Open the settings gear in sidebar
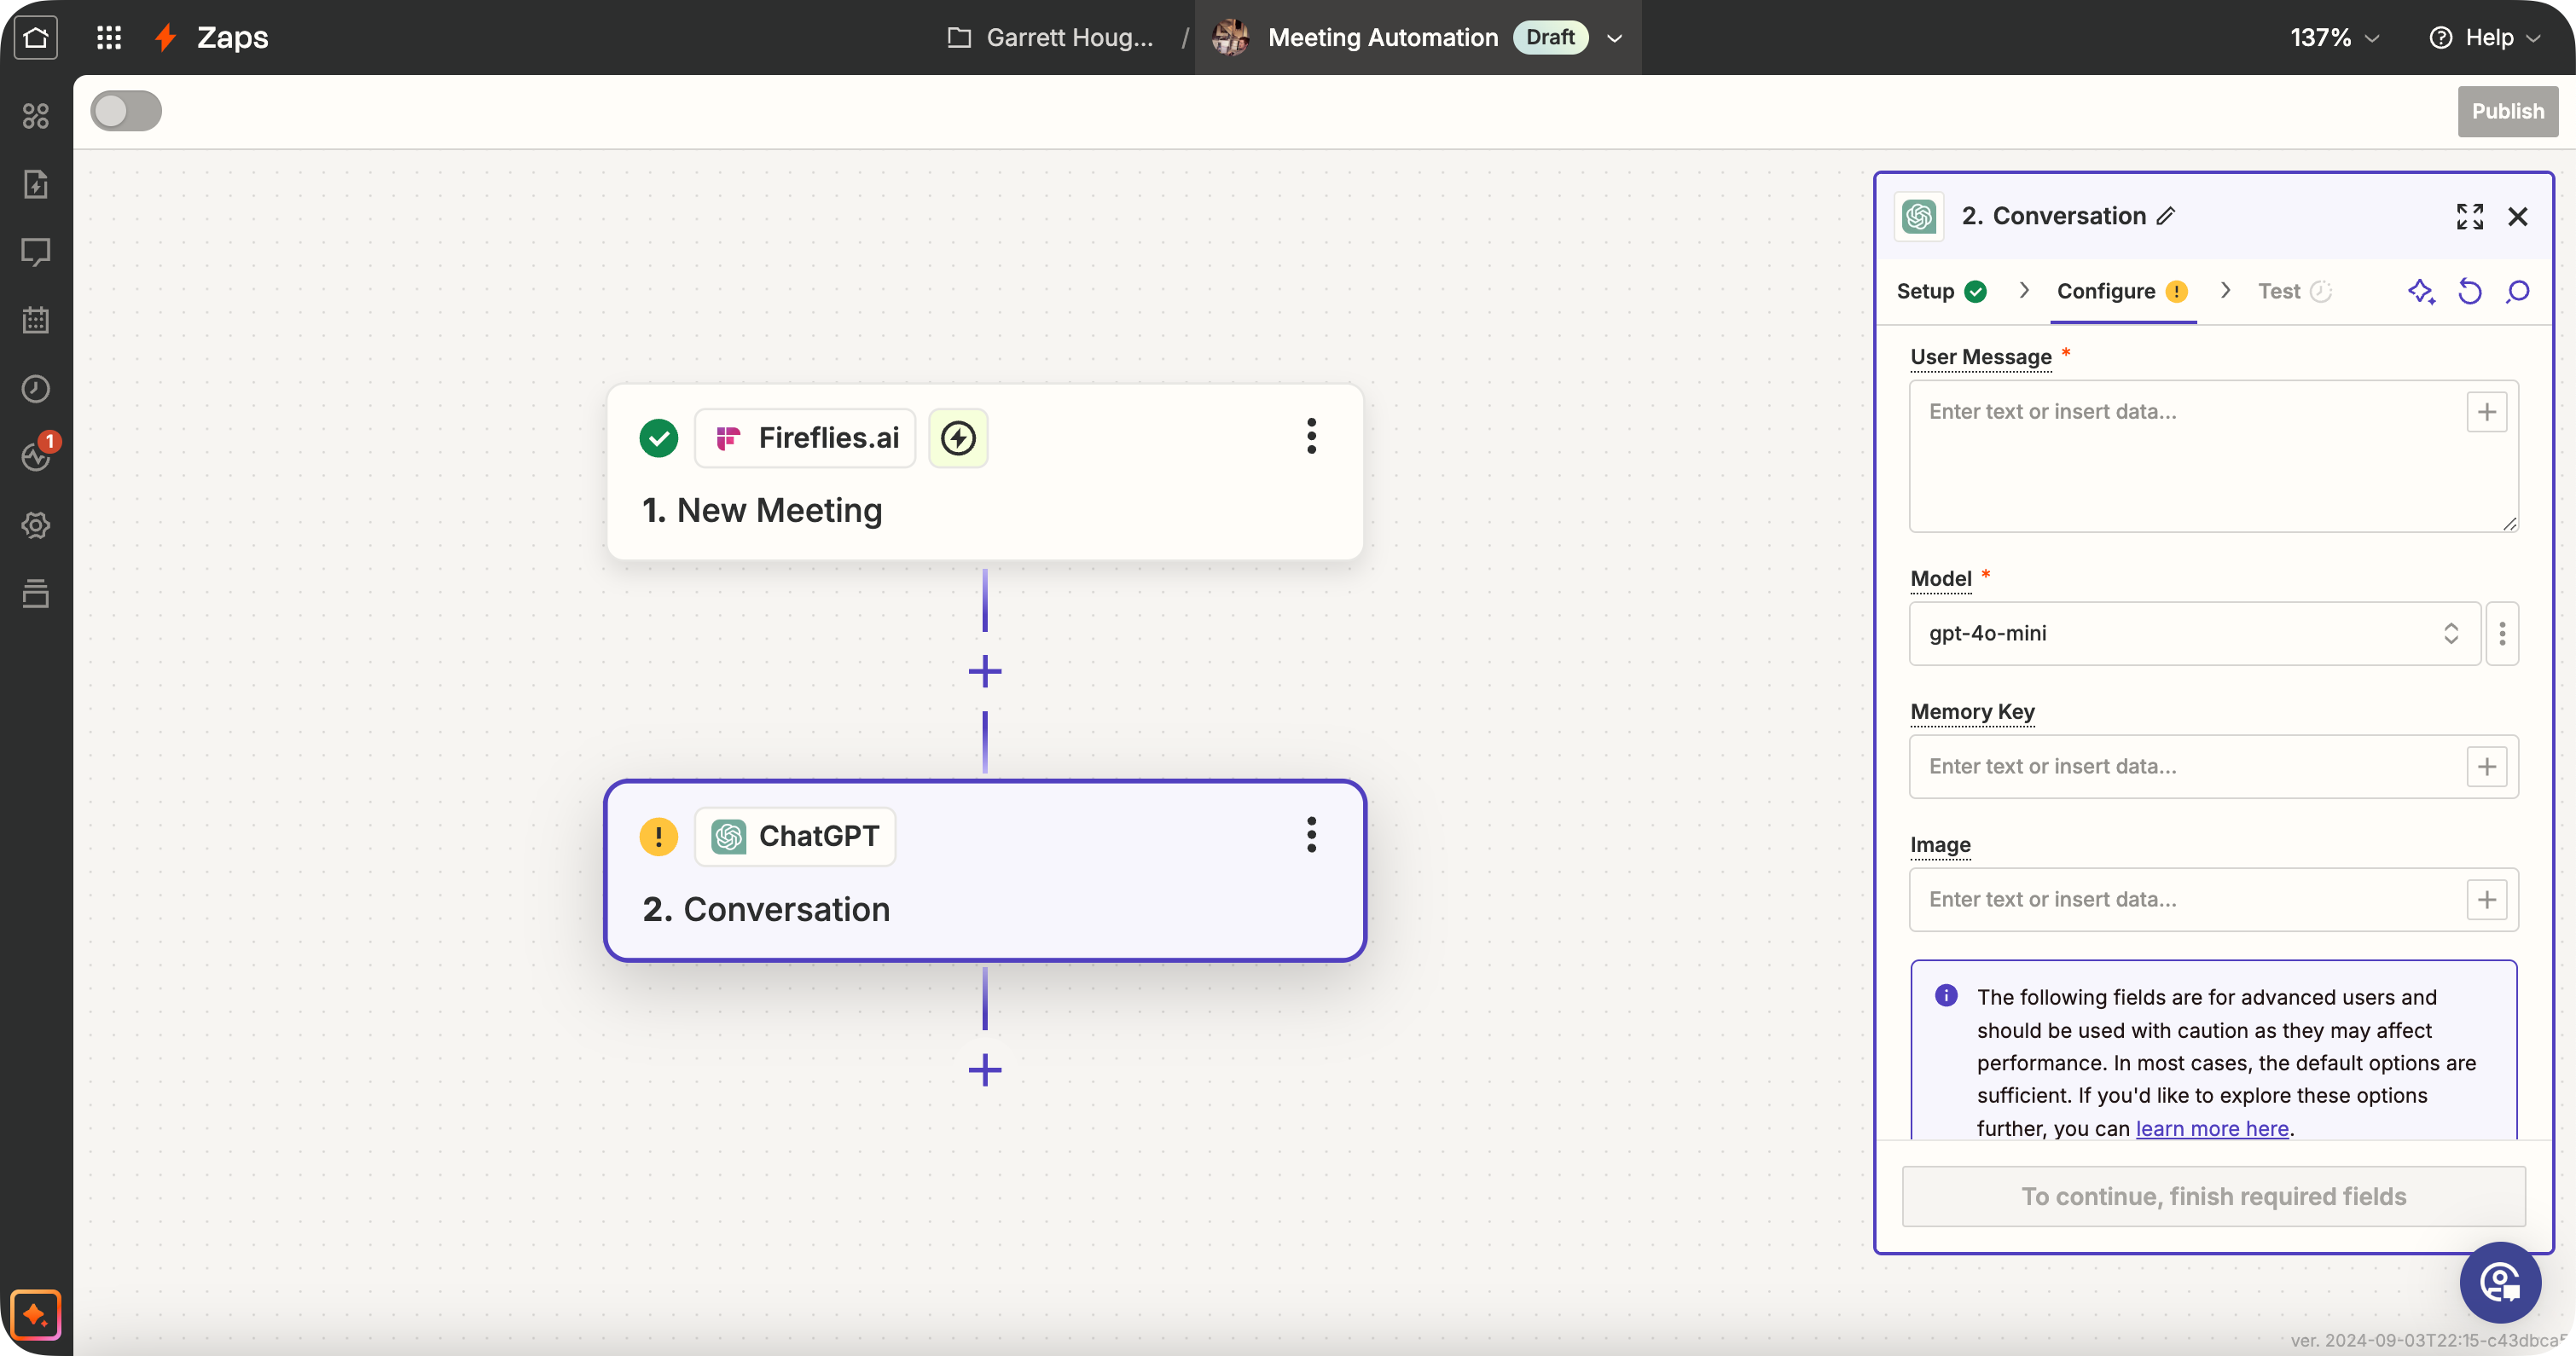2576x1356 pixels. click(x=36, y=525)
